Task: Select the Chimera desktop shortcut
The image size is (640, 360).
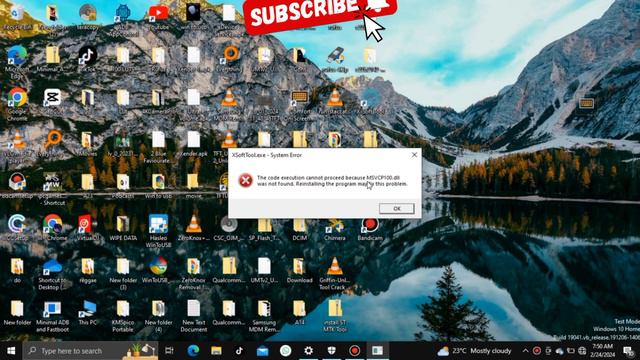Action: pyautogui.click(x=335, y=228)
